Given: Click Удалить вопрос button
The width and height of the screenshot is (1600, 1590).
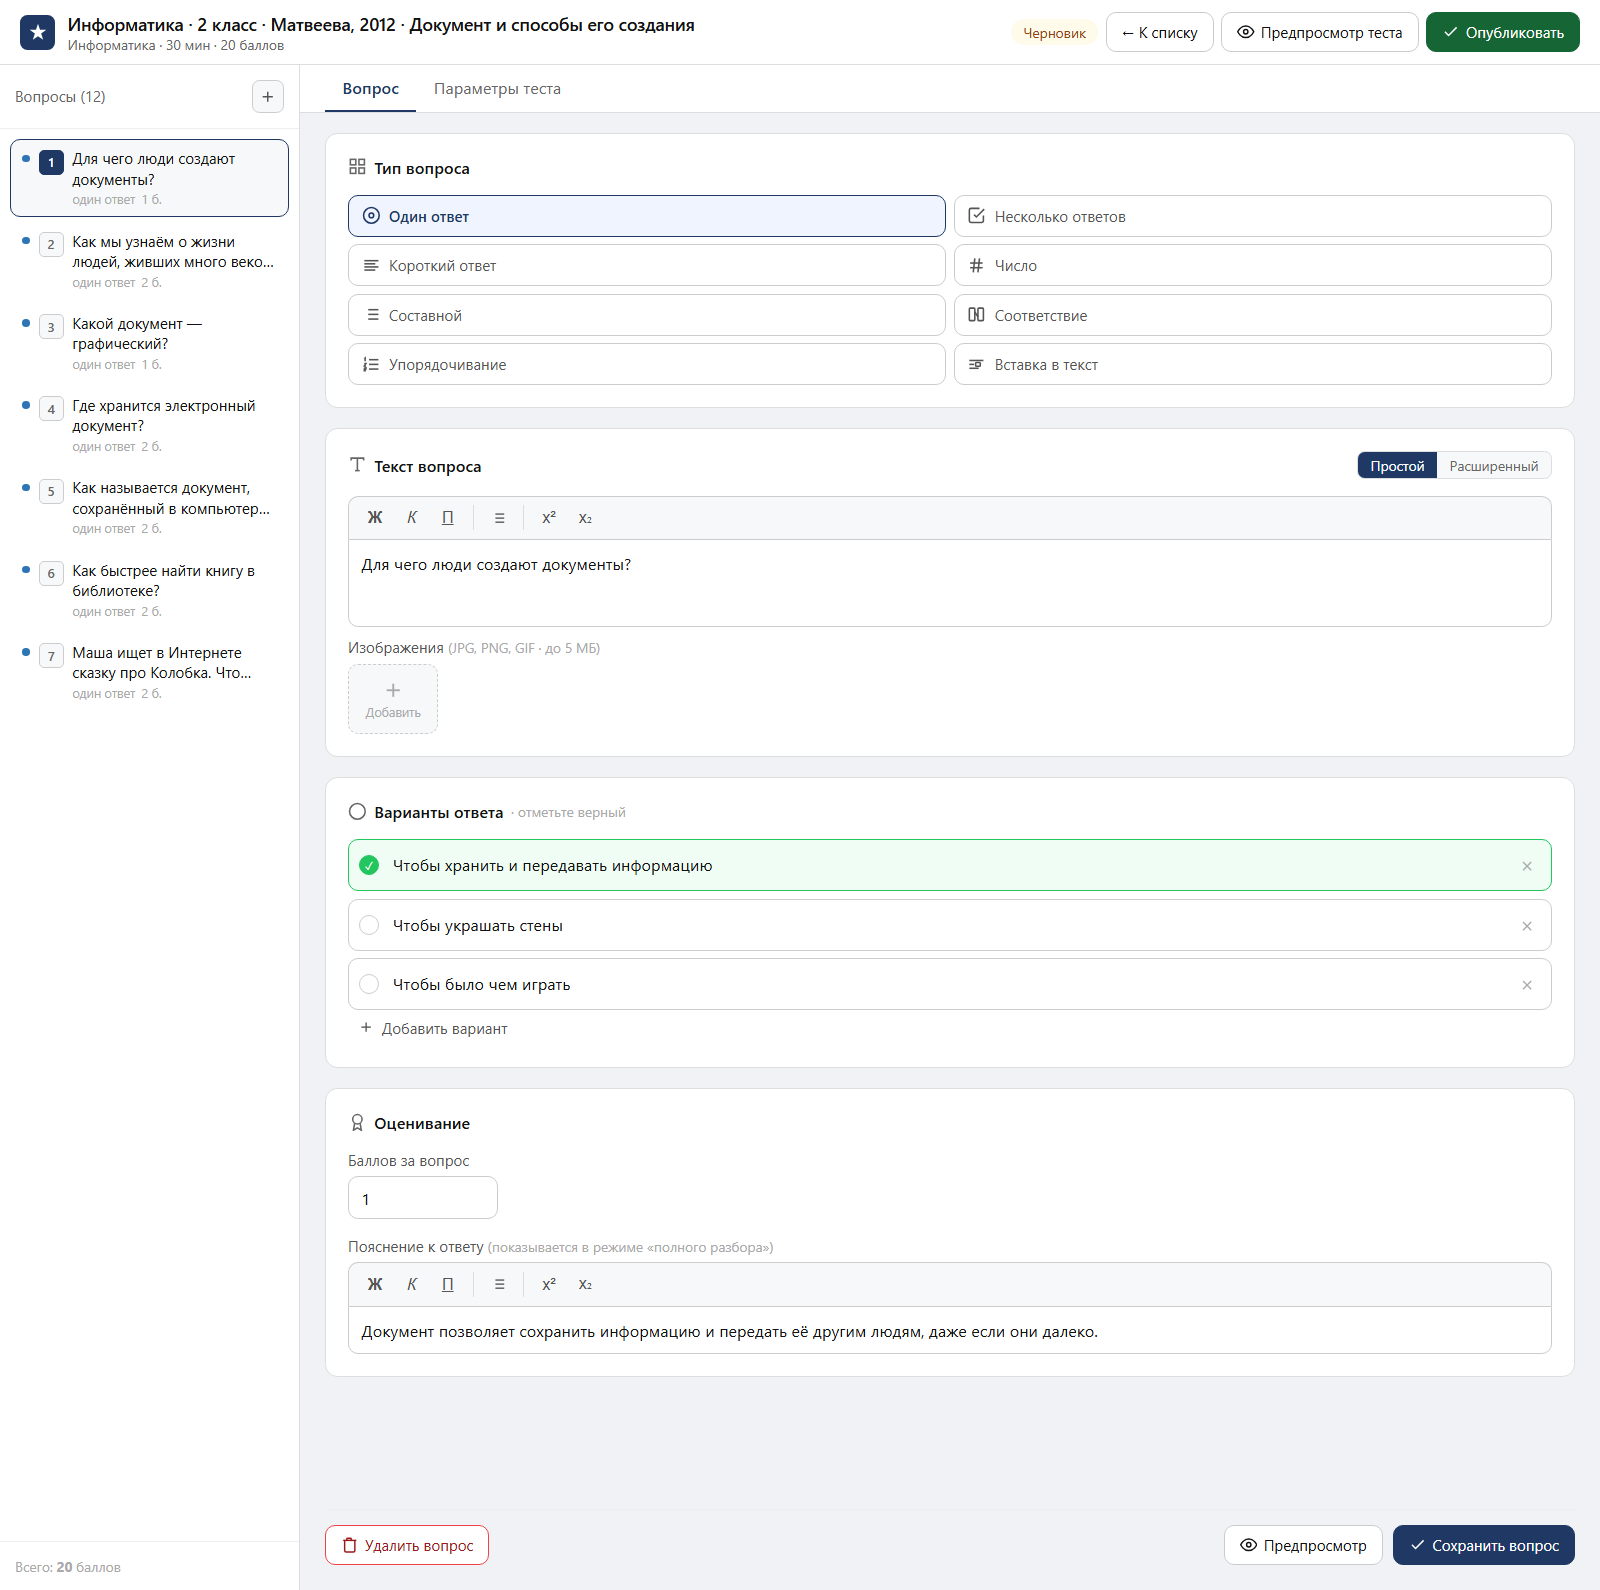Looking at the screenshot, I should 407,1545.
